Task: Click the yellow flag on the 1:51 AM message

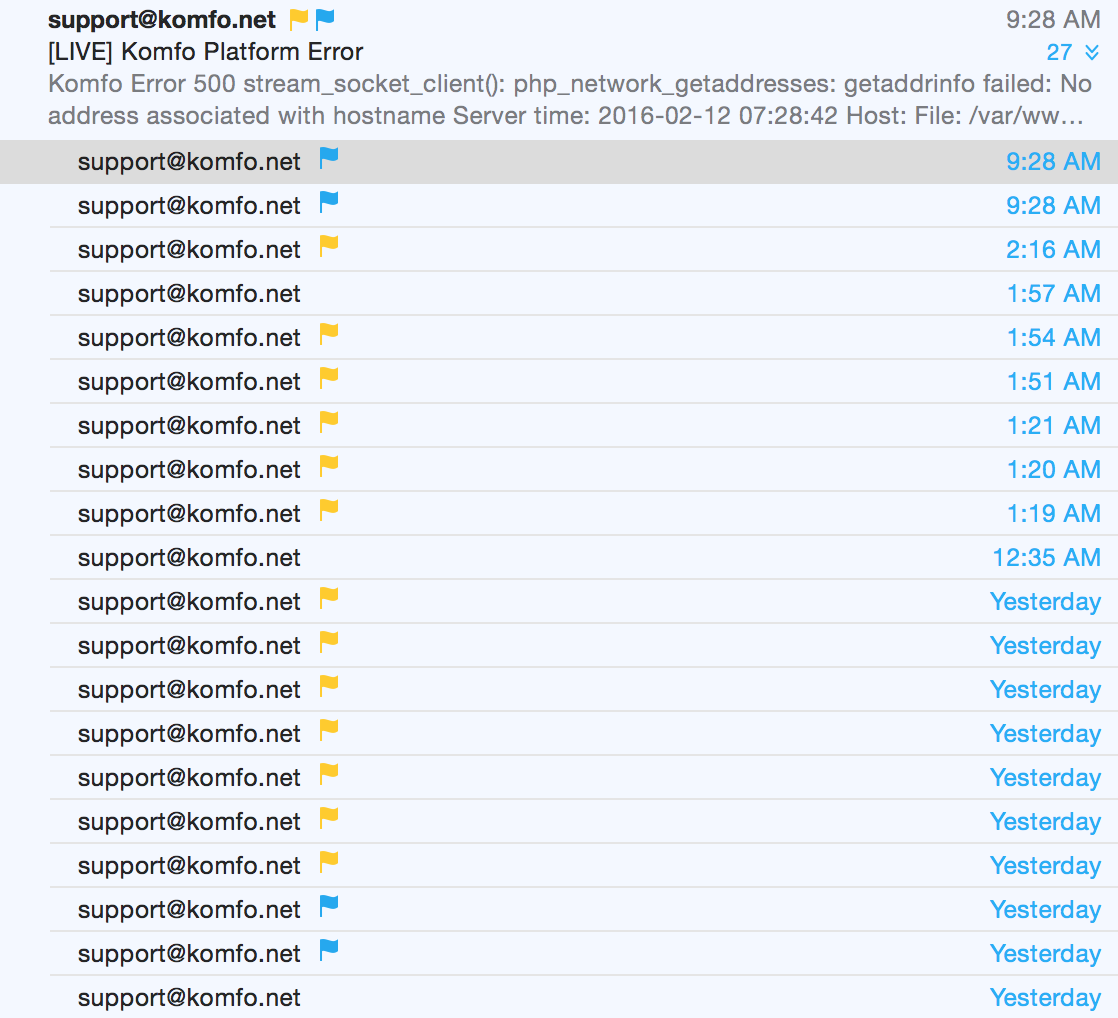Action: click(329, 379)
